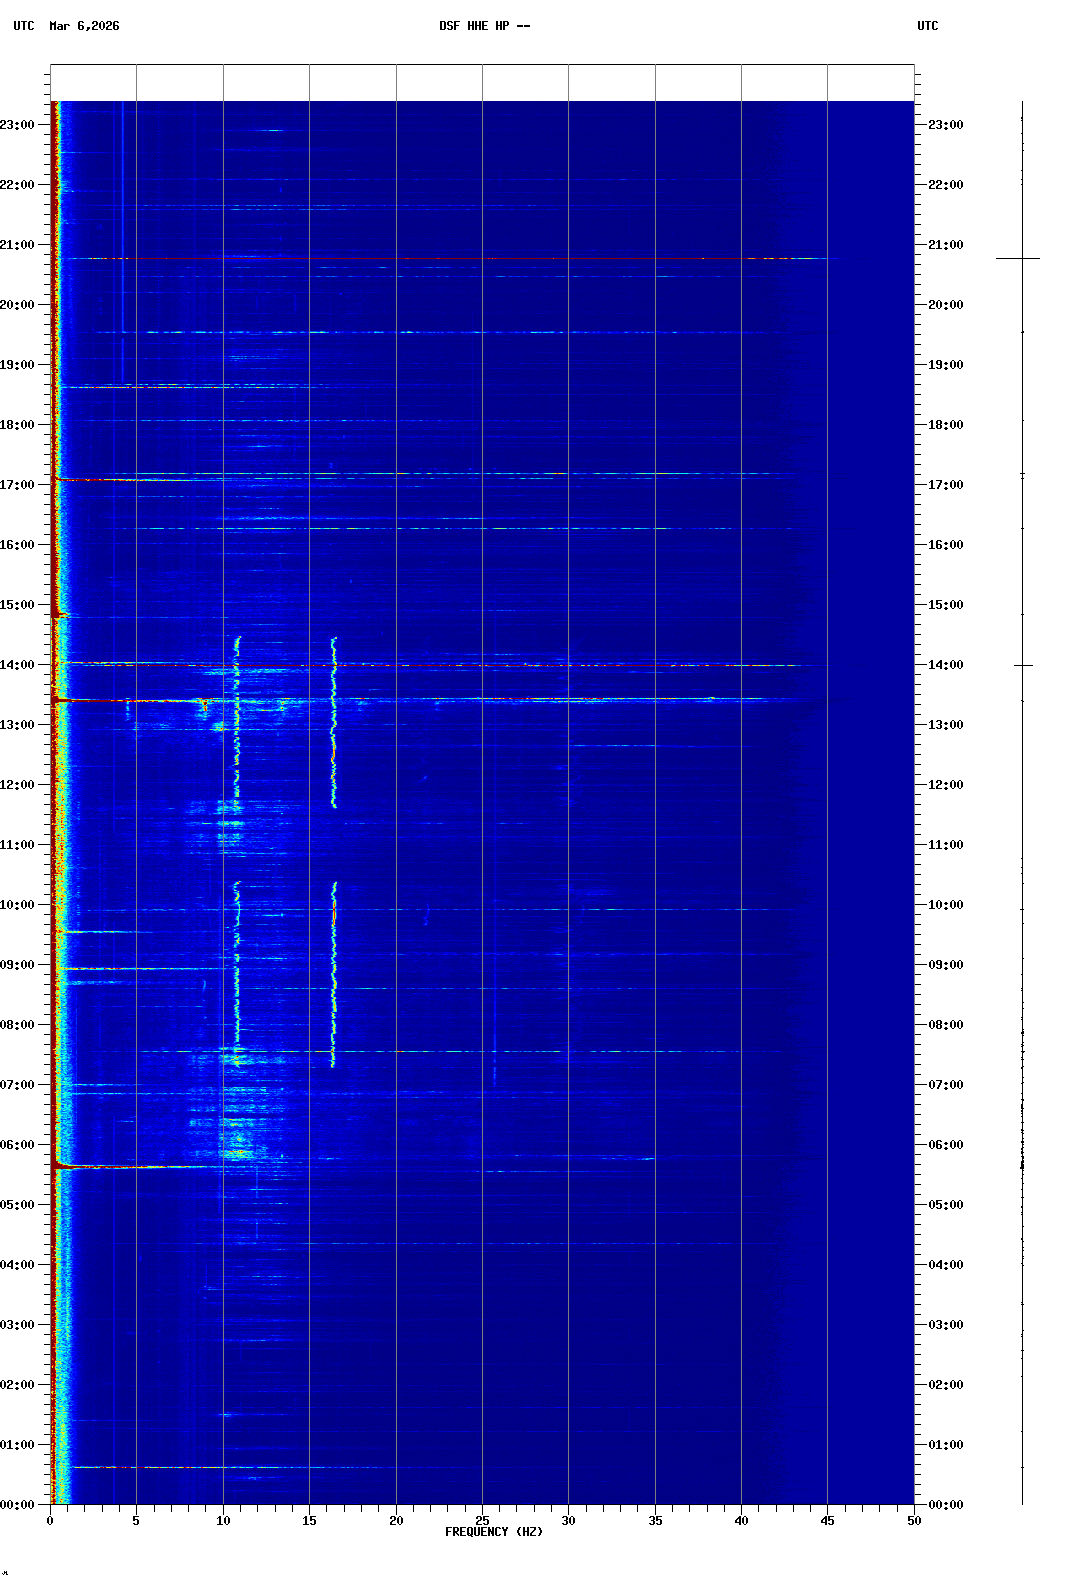Click the 09:00 label on the left time axis

[18, 965]
